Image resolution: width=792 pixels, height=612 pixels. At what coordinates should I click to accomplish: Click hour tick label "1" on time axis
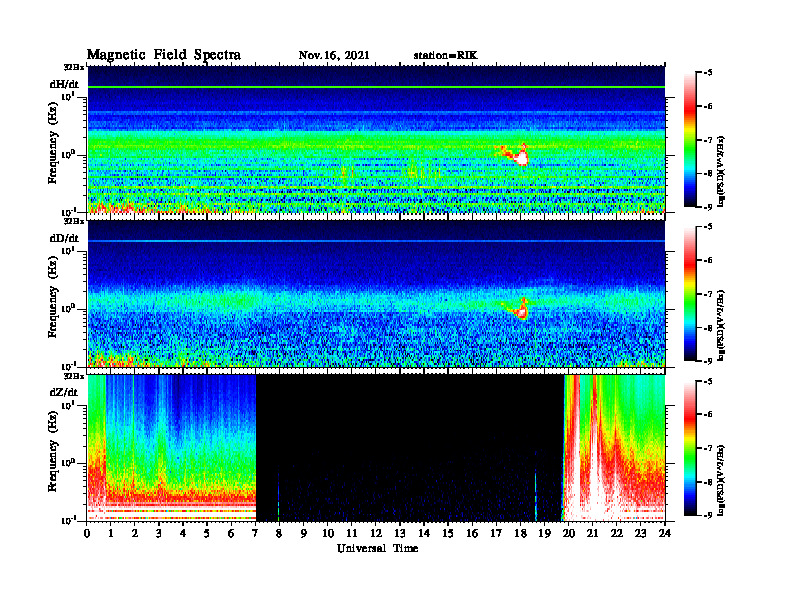tap(111, 534)
